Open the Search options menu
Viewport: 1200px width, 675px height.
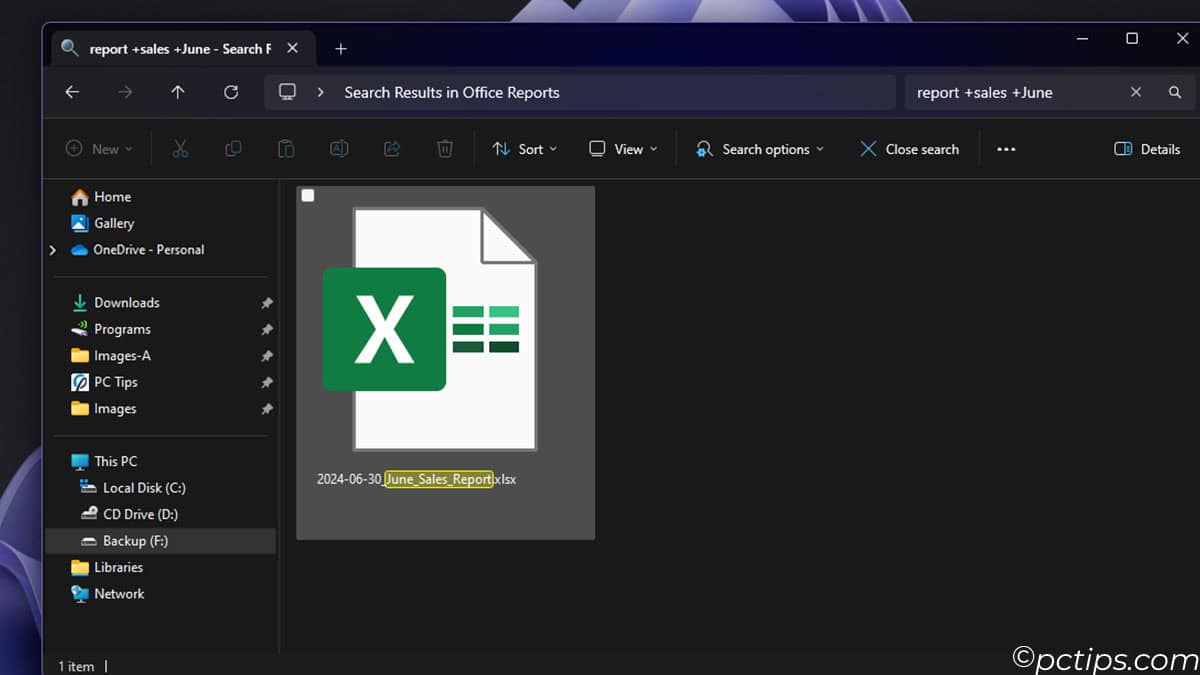(759, 148)
